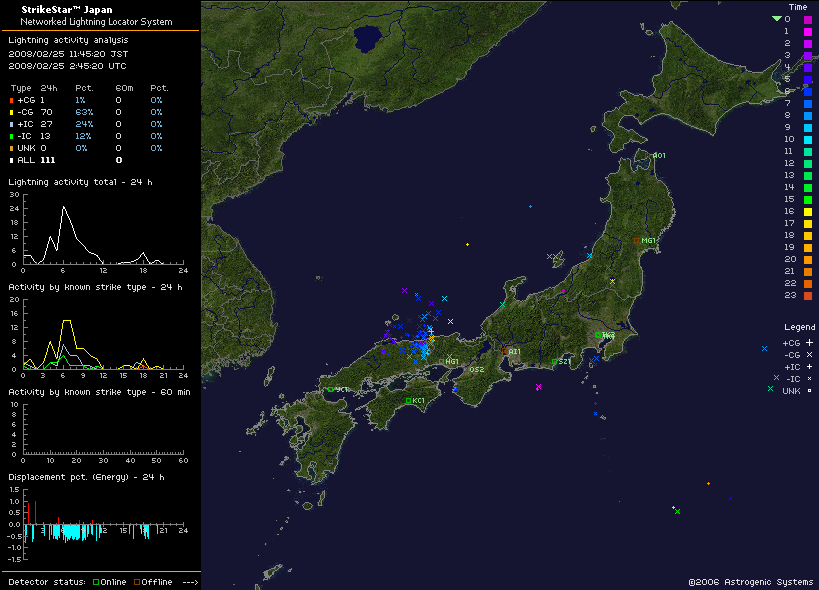Select the offline MG1 detector marker near Sendai
819x590 pixels.
tap(637, 240)
